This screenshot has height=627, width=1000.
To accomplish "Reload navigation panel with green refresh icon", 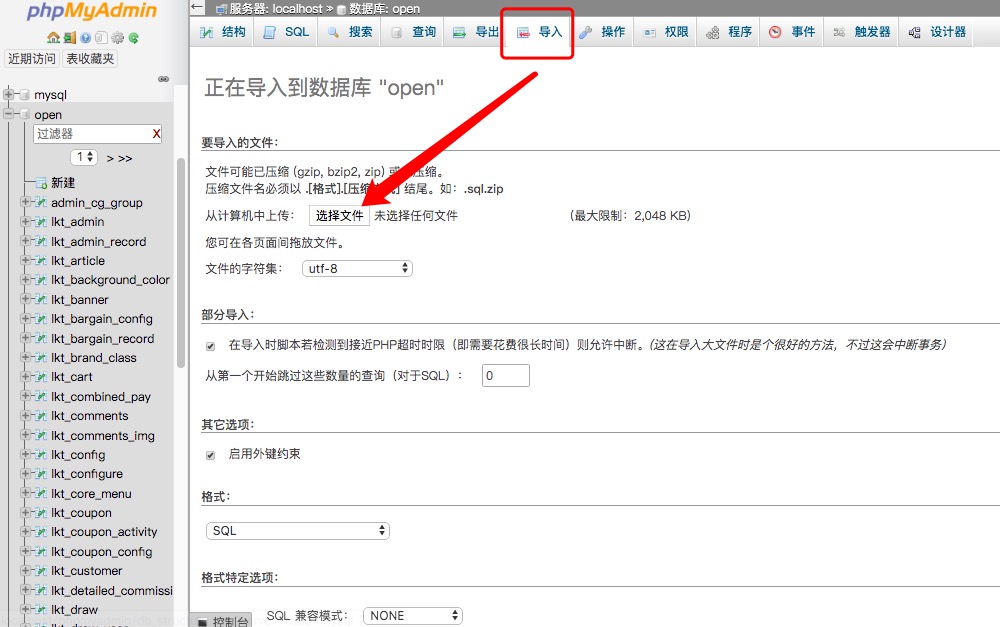I will tap(133, 38).
